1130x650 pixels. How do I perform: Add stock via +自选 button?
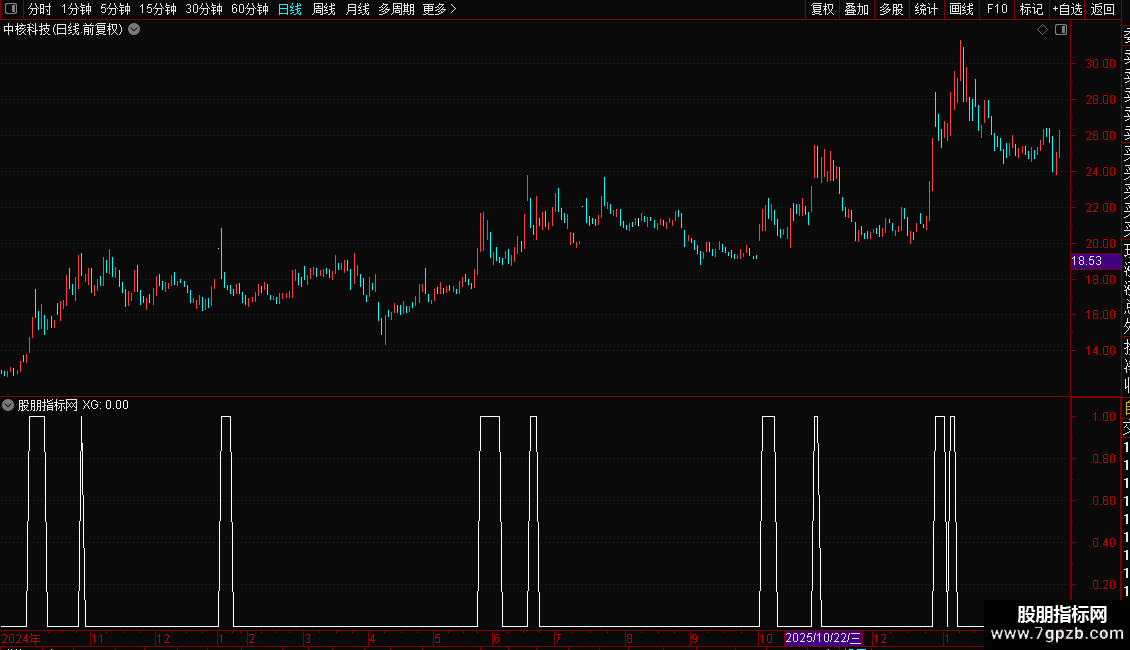click(1067, 9)
